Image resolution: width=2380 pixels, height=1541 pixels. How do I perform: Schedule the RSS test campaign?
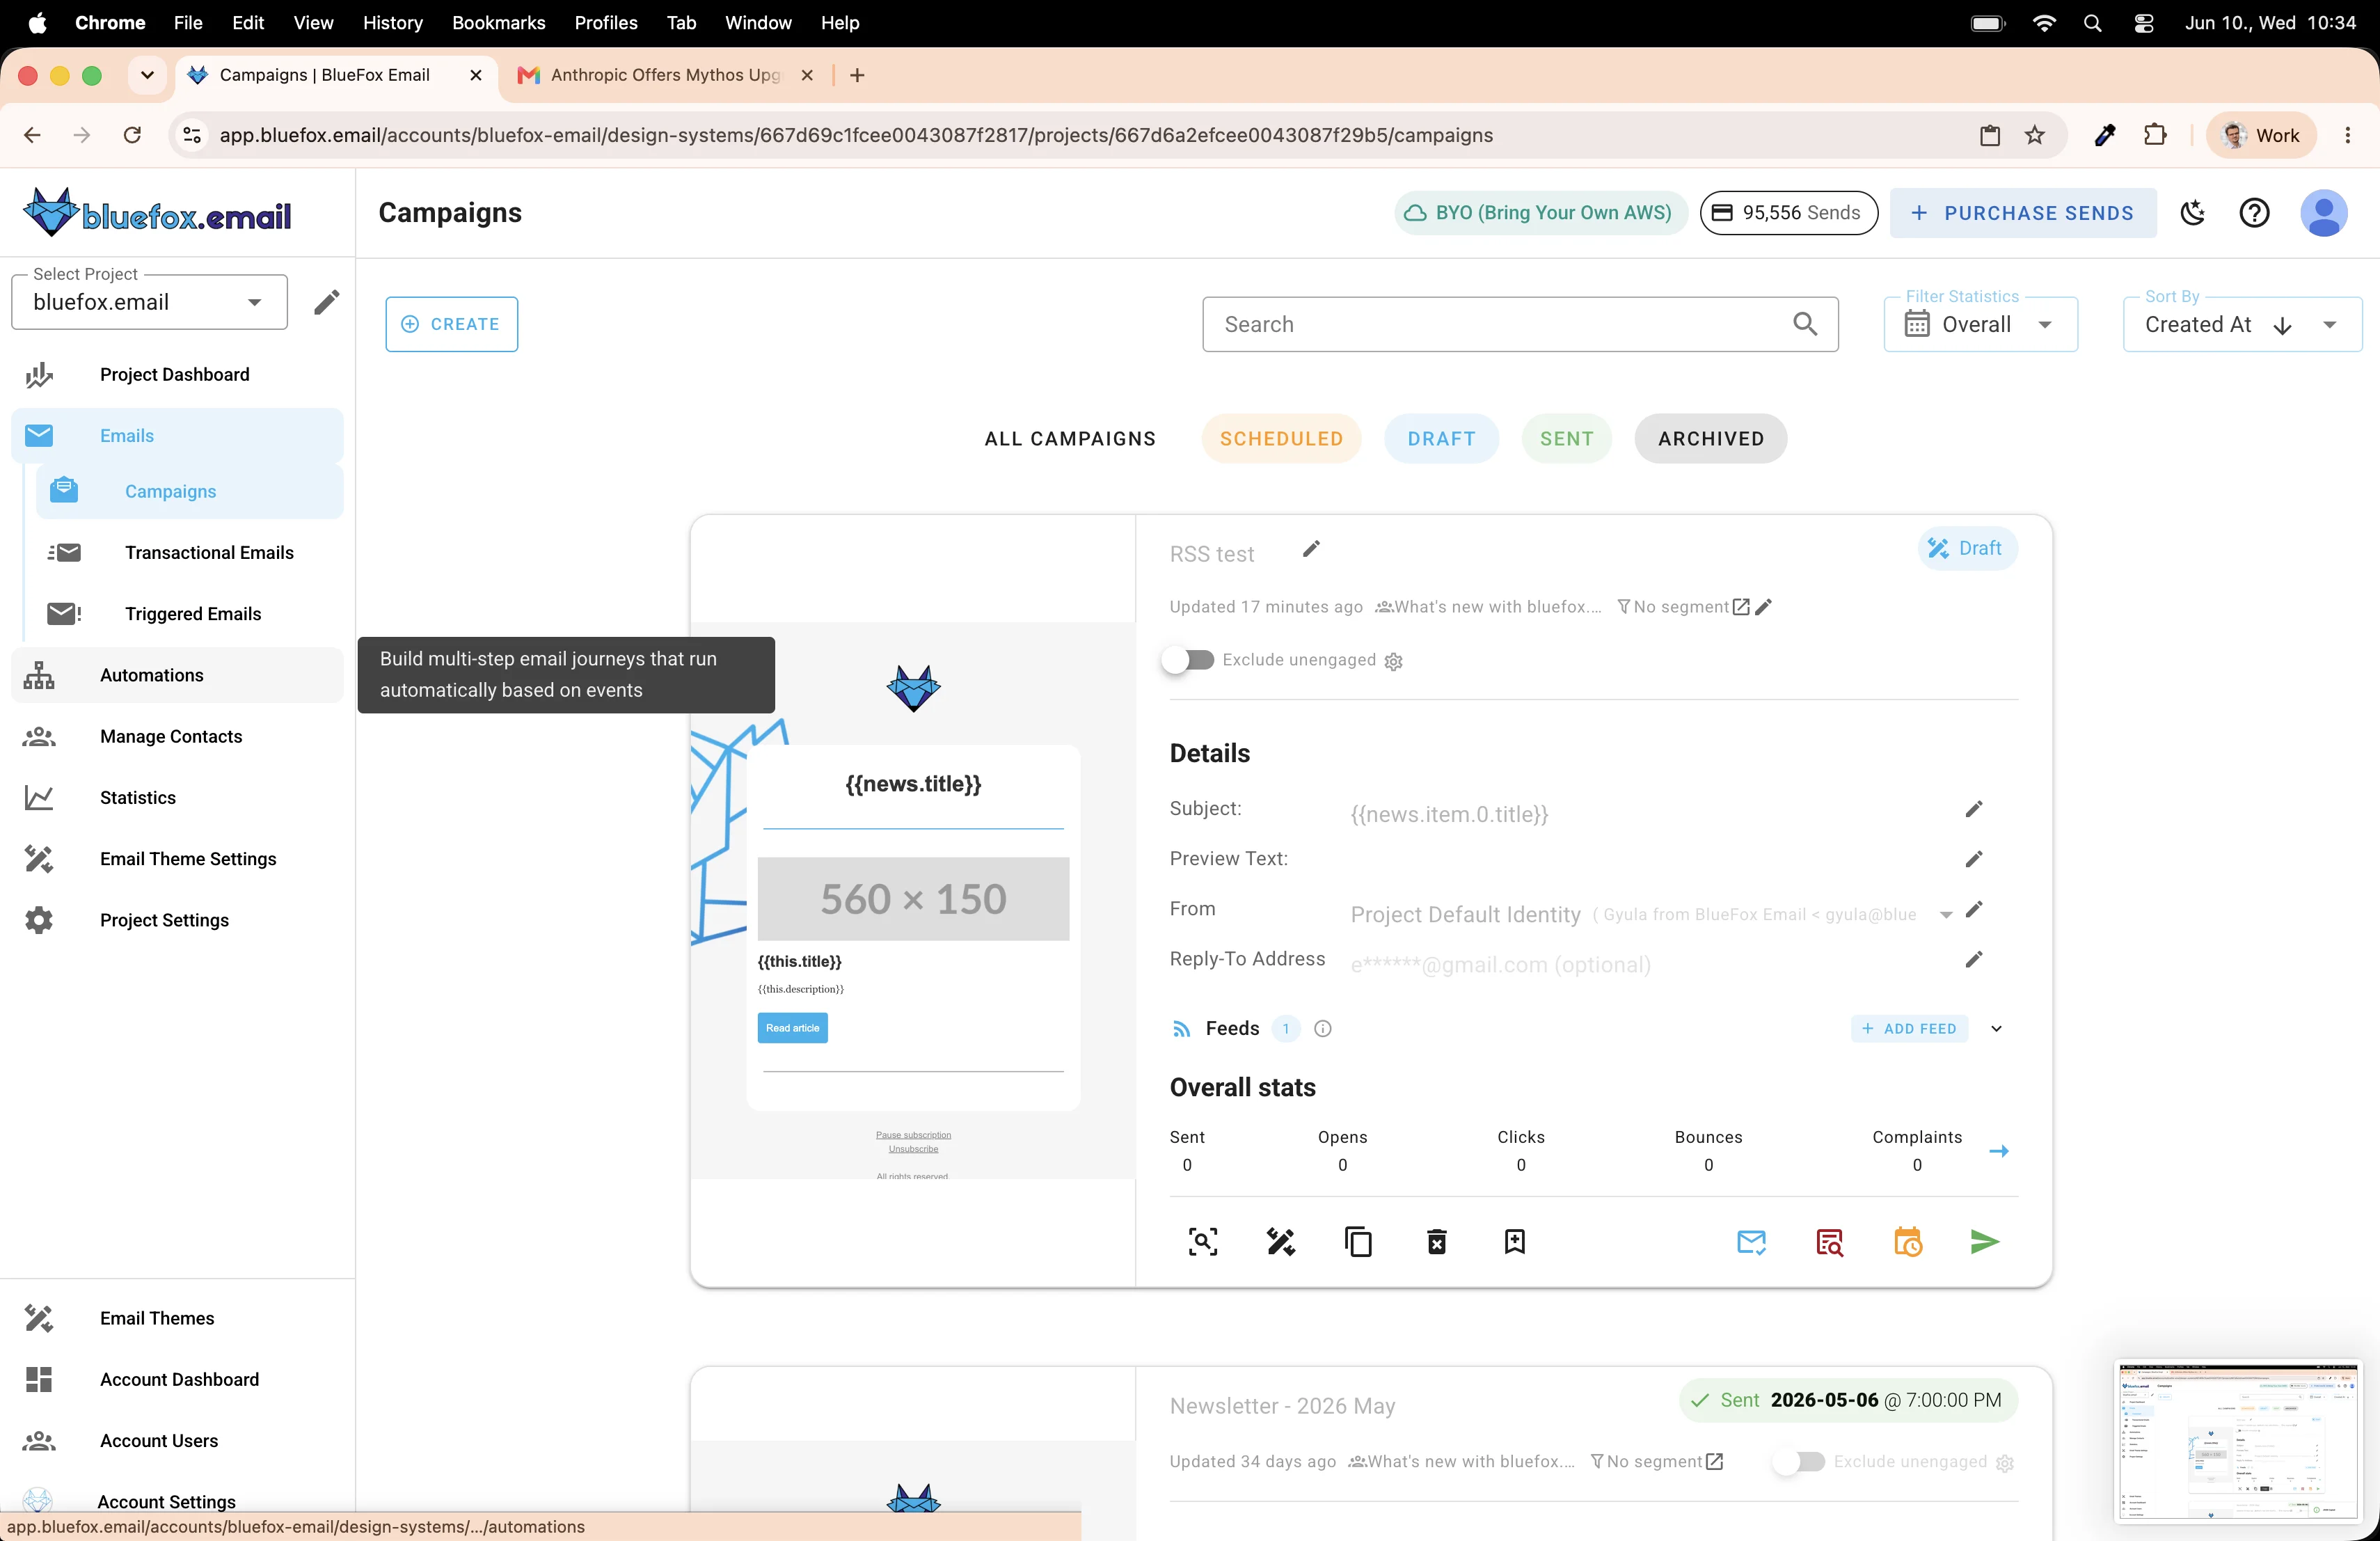coord(1907,1241)
